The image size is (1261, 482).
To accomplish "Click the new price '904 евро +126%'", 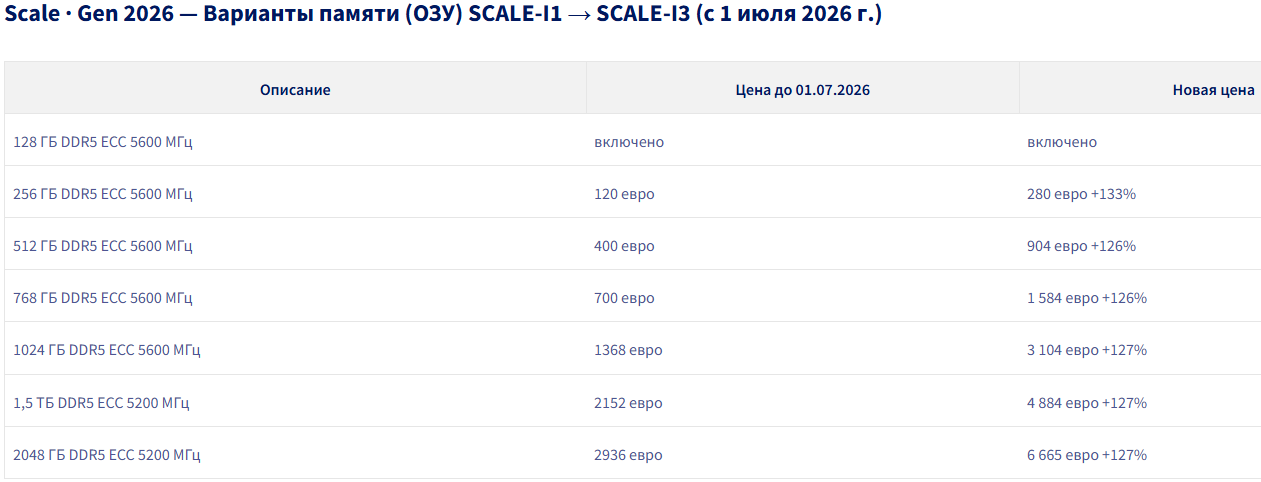I will 1081,246.
